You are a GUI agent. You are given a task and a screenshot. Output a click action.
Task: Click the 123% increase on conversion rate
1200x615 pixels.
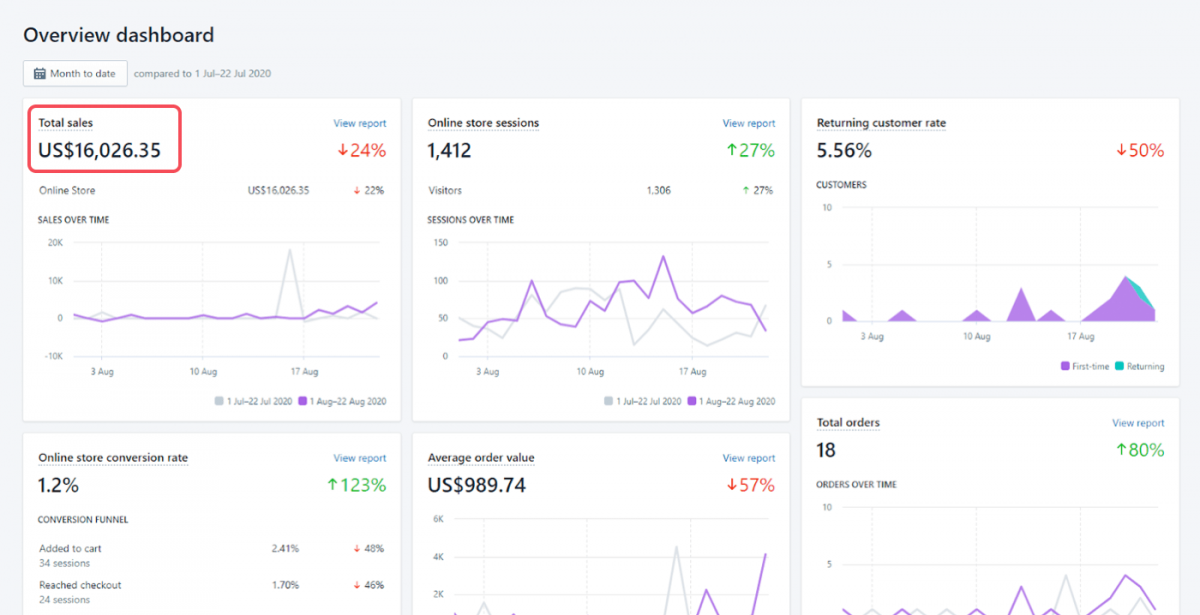356,485
